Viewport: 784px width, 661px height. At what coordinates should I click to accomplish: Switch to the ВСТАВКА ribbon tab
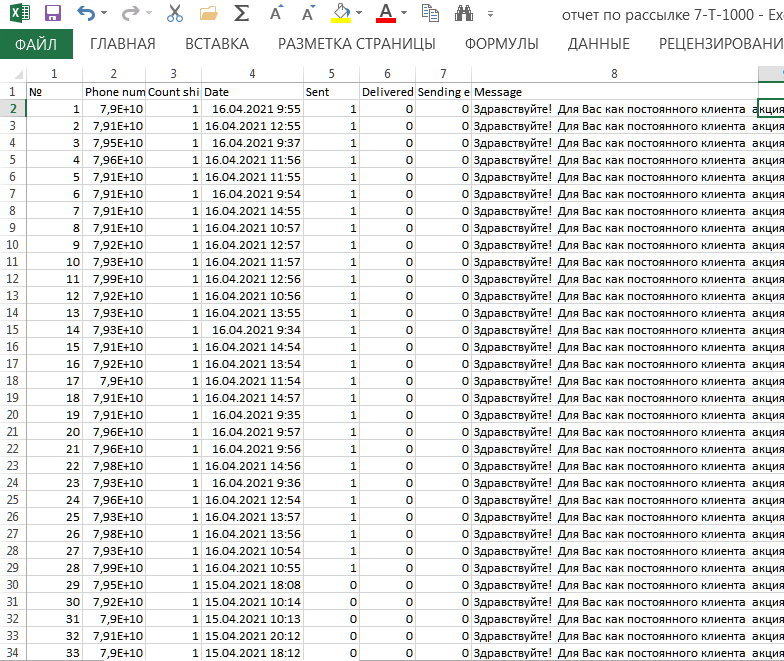click(217, 44)
